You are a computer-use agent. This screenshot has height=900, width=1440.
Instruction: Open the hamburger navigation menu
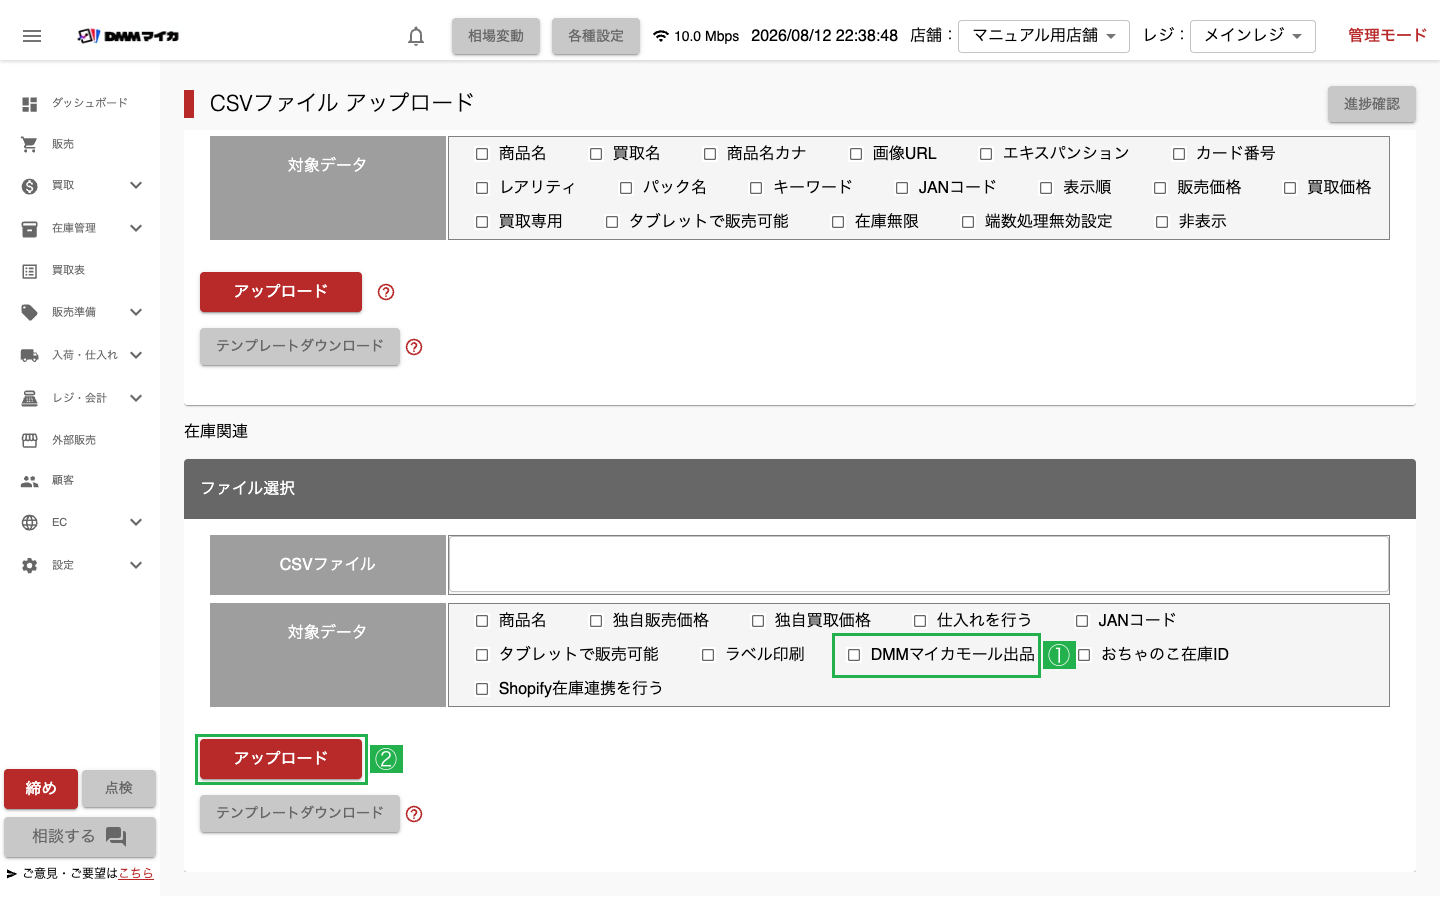[x=32, y=36]
